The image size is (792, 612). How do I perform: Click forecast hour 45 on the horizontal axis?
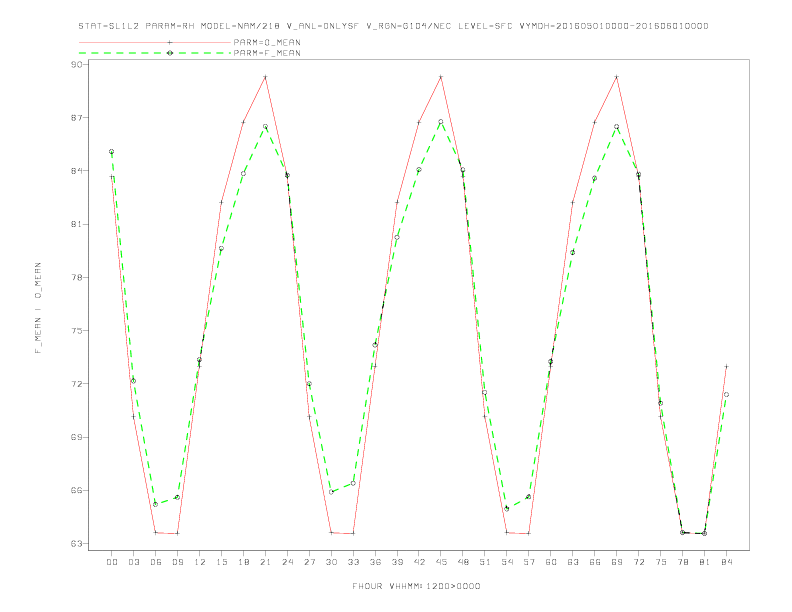click(x=441, y=562)
